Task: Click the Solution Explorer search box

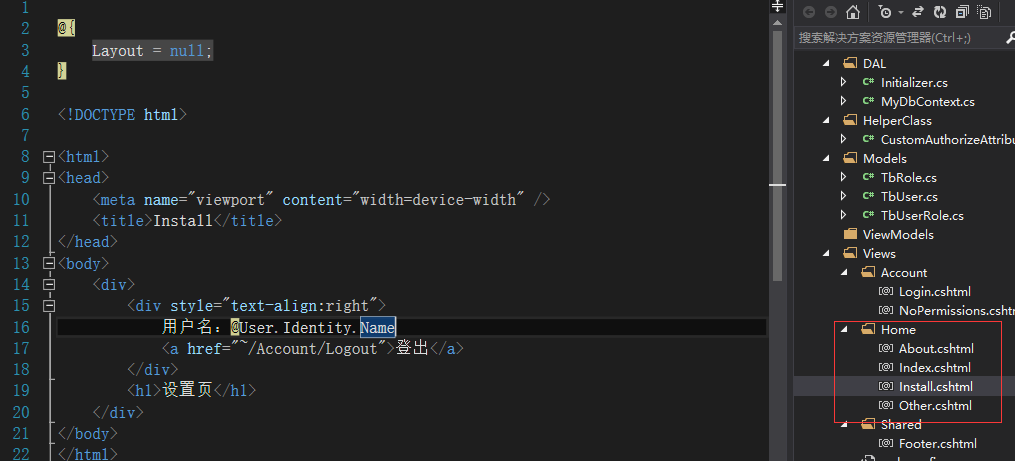Action: (900, 38)
